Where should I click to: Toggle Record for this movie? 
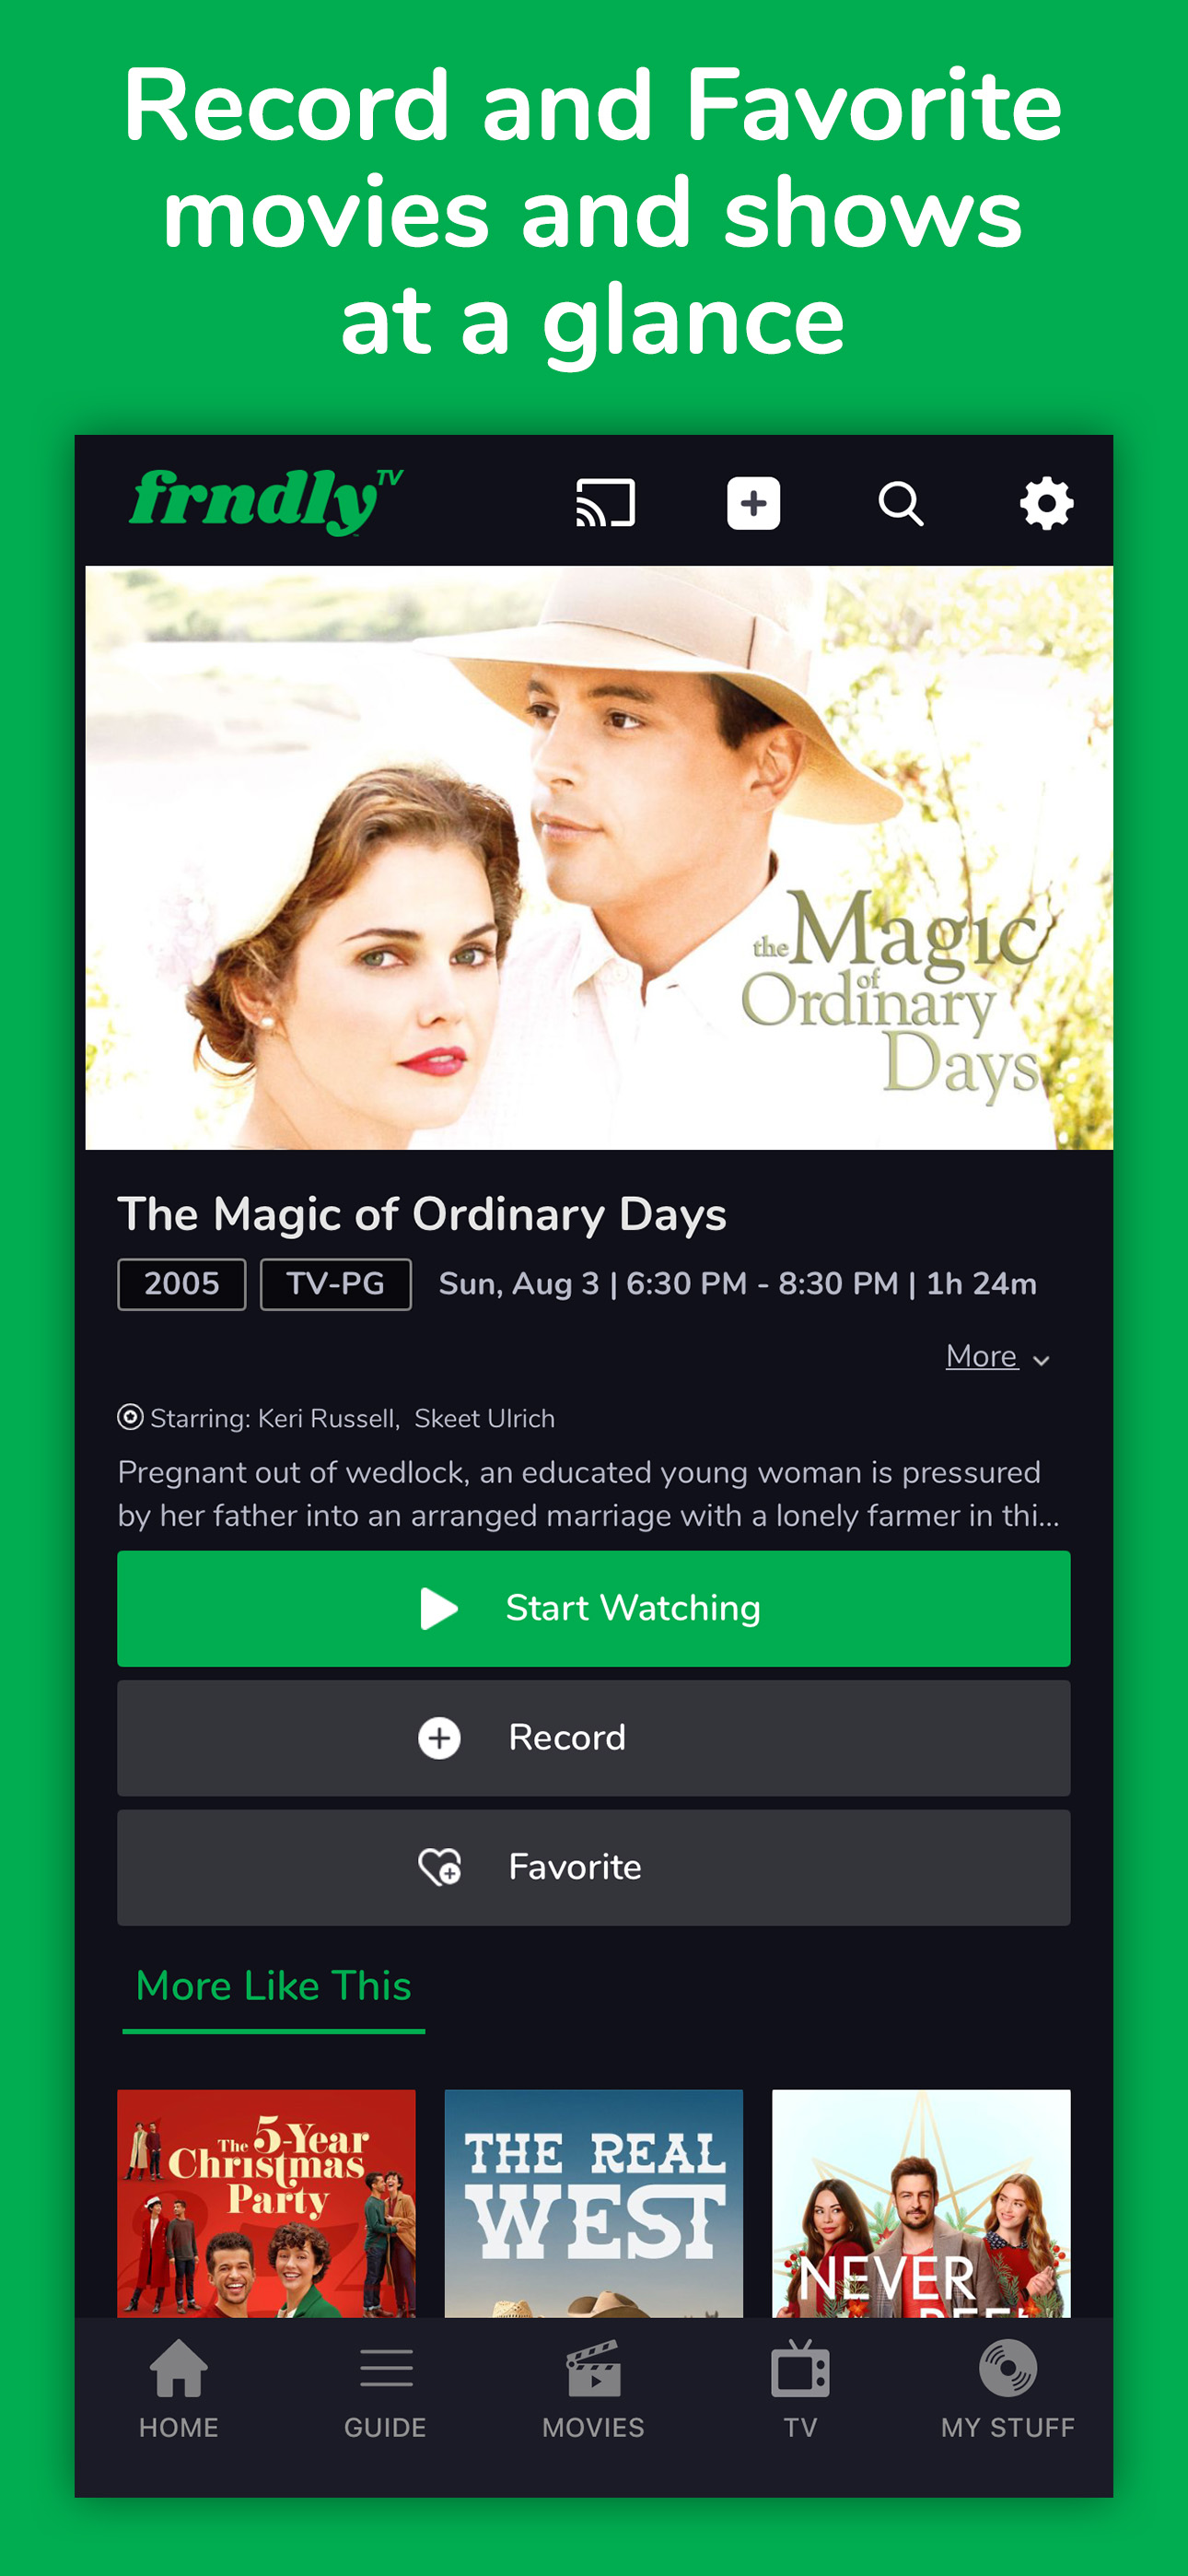coord(594,1738)
